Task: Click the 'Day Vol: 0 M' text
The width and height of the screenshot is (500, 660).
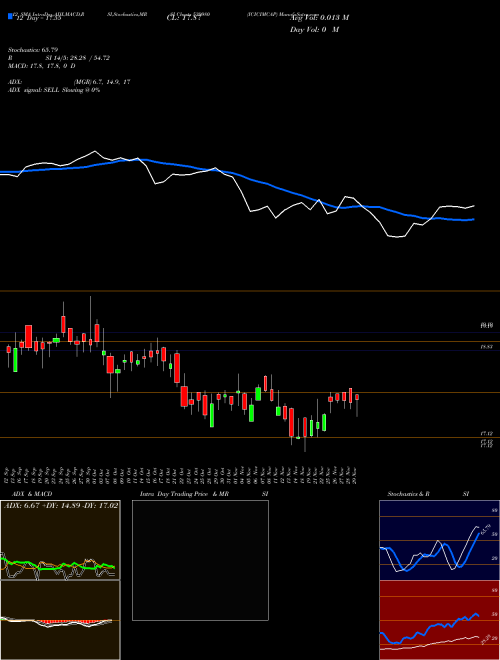Action: [x=314, y=29]
